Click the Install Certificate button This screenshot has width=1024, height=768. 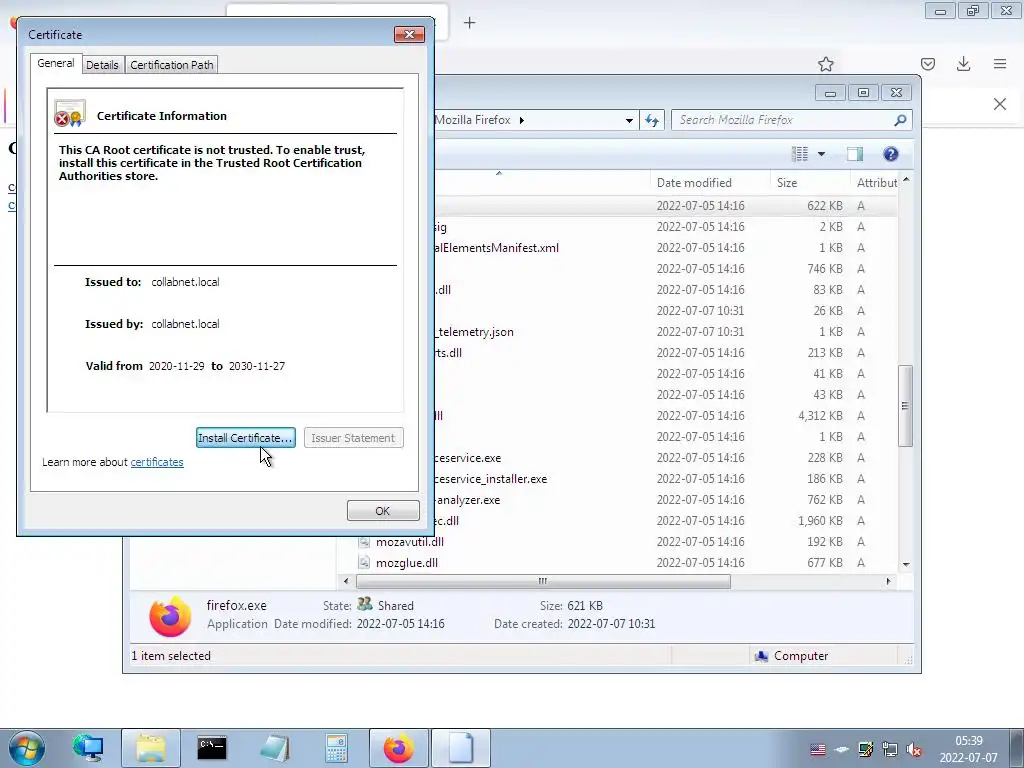tap(246, 438)
